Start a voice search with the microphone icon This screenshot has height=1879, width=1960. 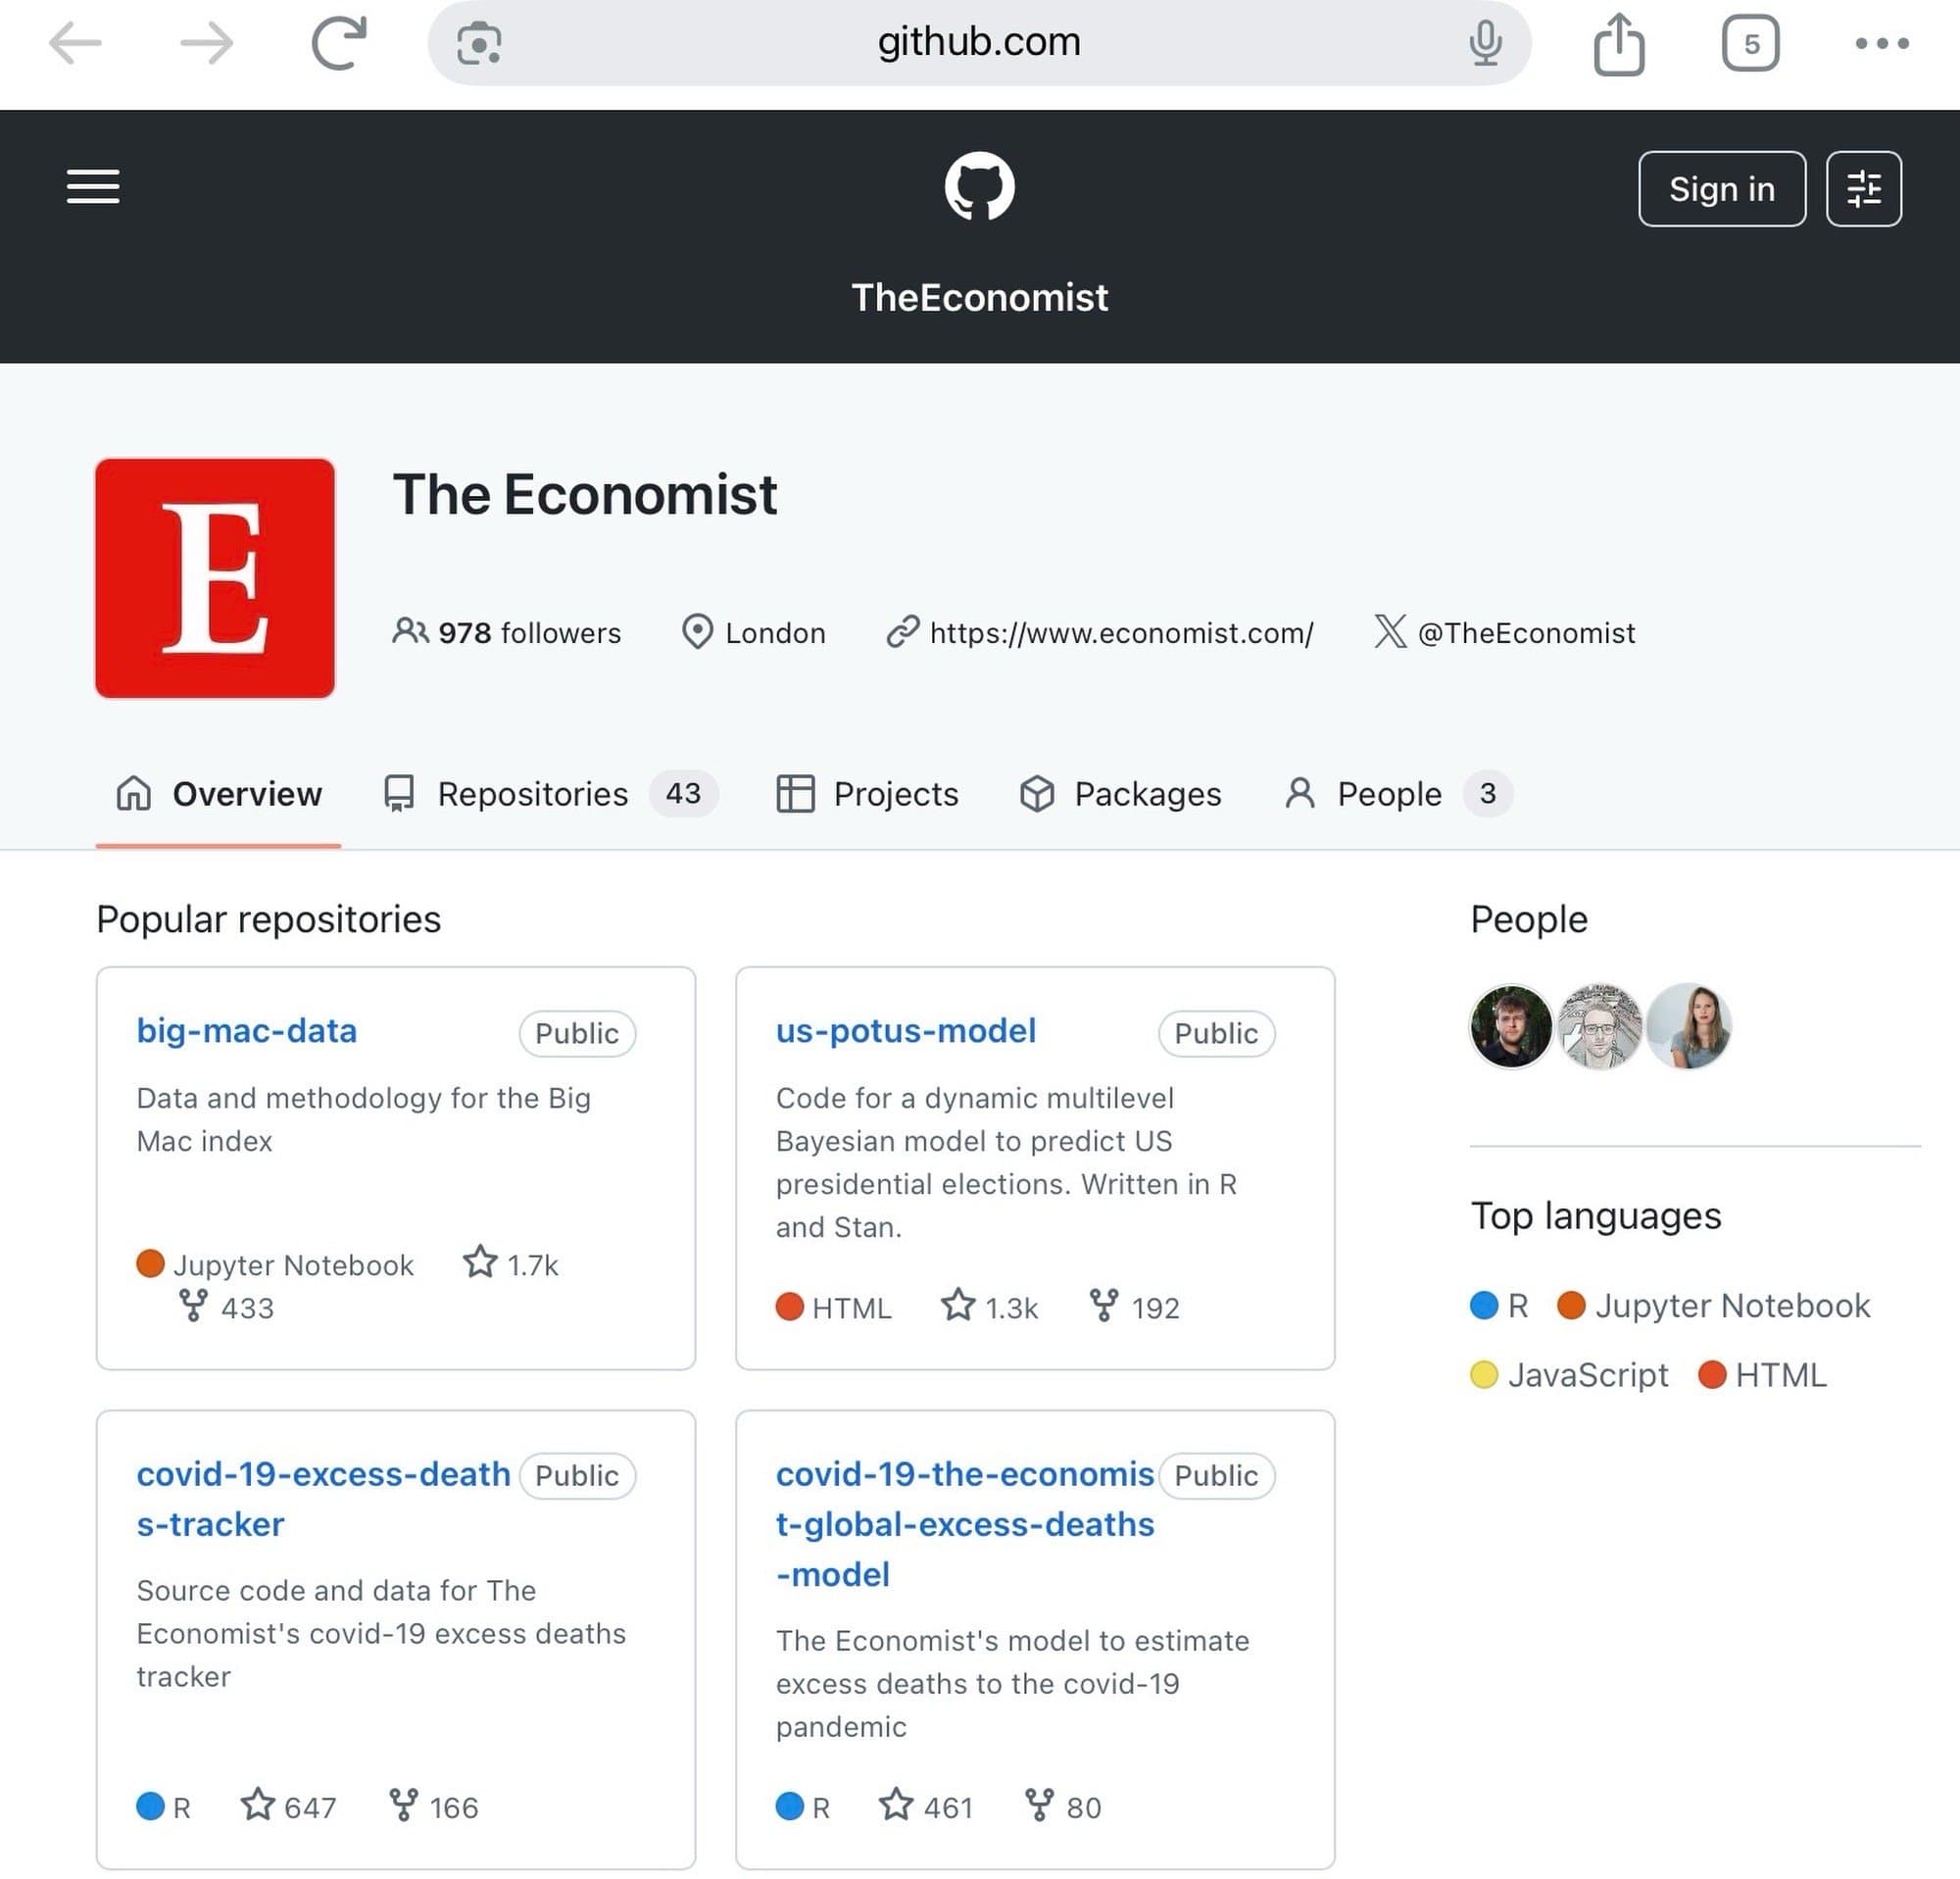[x=1487, y=42]
